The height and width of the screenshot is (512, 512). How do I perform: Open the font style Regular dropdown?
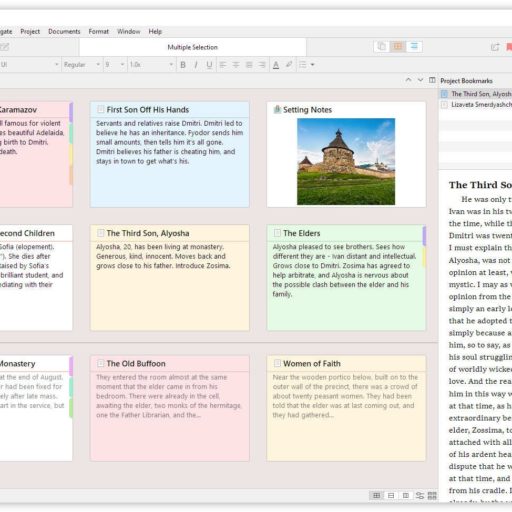82,64
